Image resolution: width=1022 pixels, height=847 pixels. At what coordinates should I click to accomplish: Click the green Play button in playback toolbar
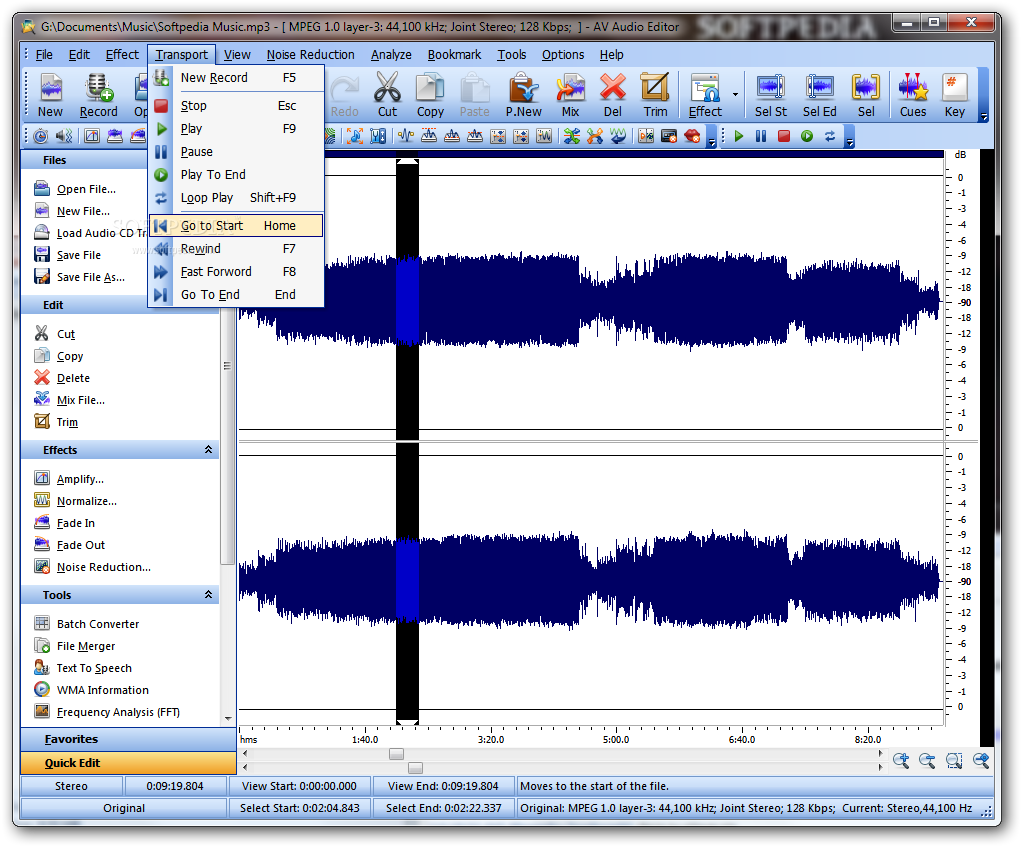click(x=738, y=136)
